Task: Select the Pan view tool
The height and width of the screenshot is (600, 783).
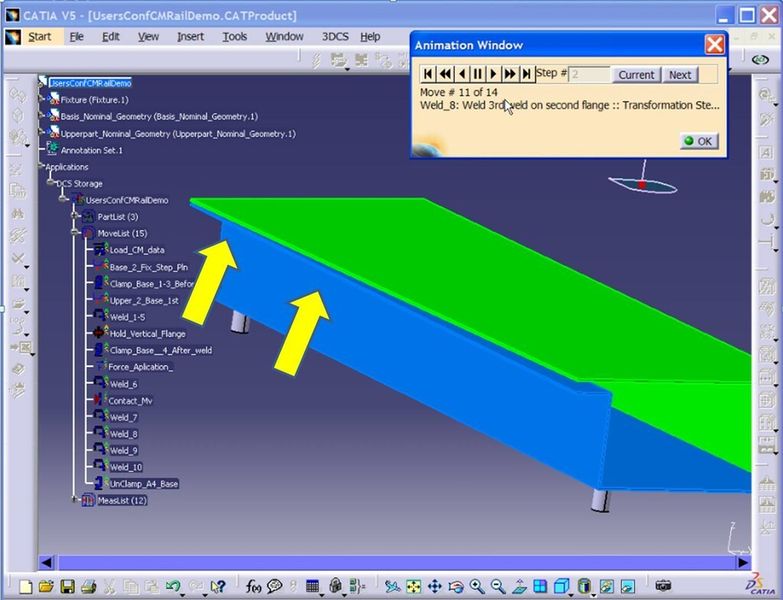Action: [x=434, y=586]
